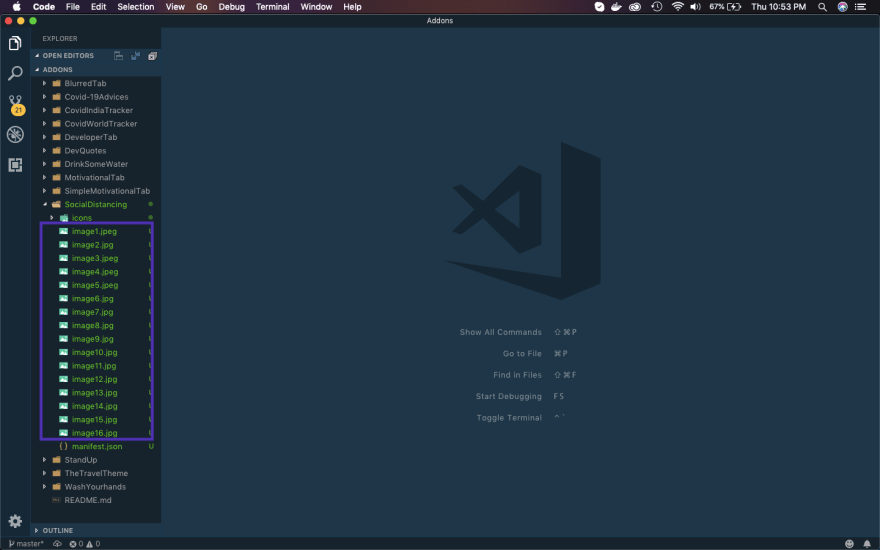Open the Window menu
This screenshot has height=550, width=880.
pos(316,7)
